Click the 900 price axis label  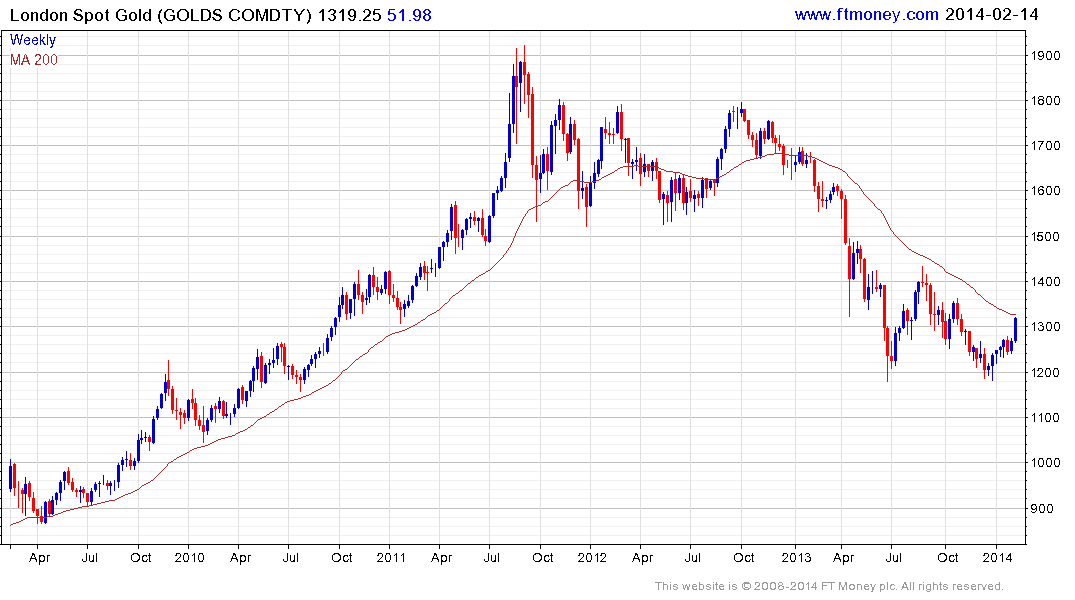click(x=1041, y=509)
